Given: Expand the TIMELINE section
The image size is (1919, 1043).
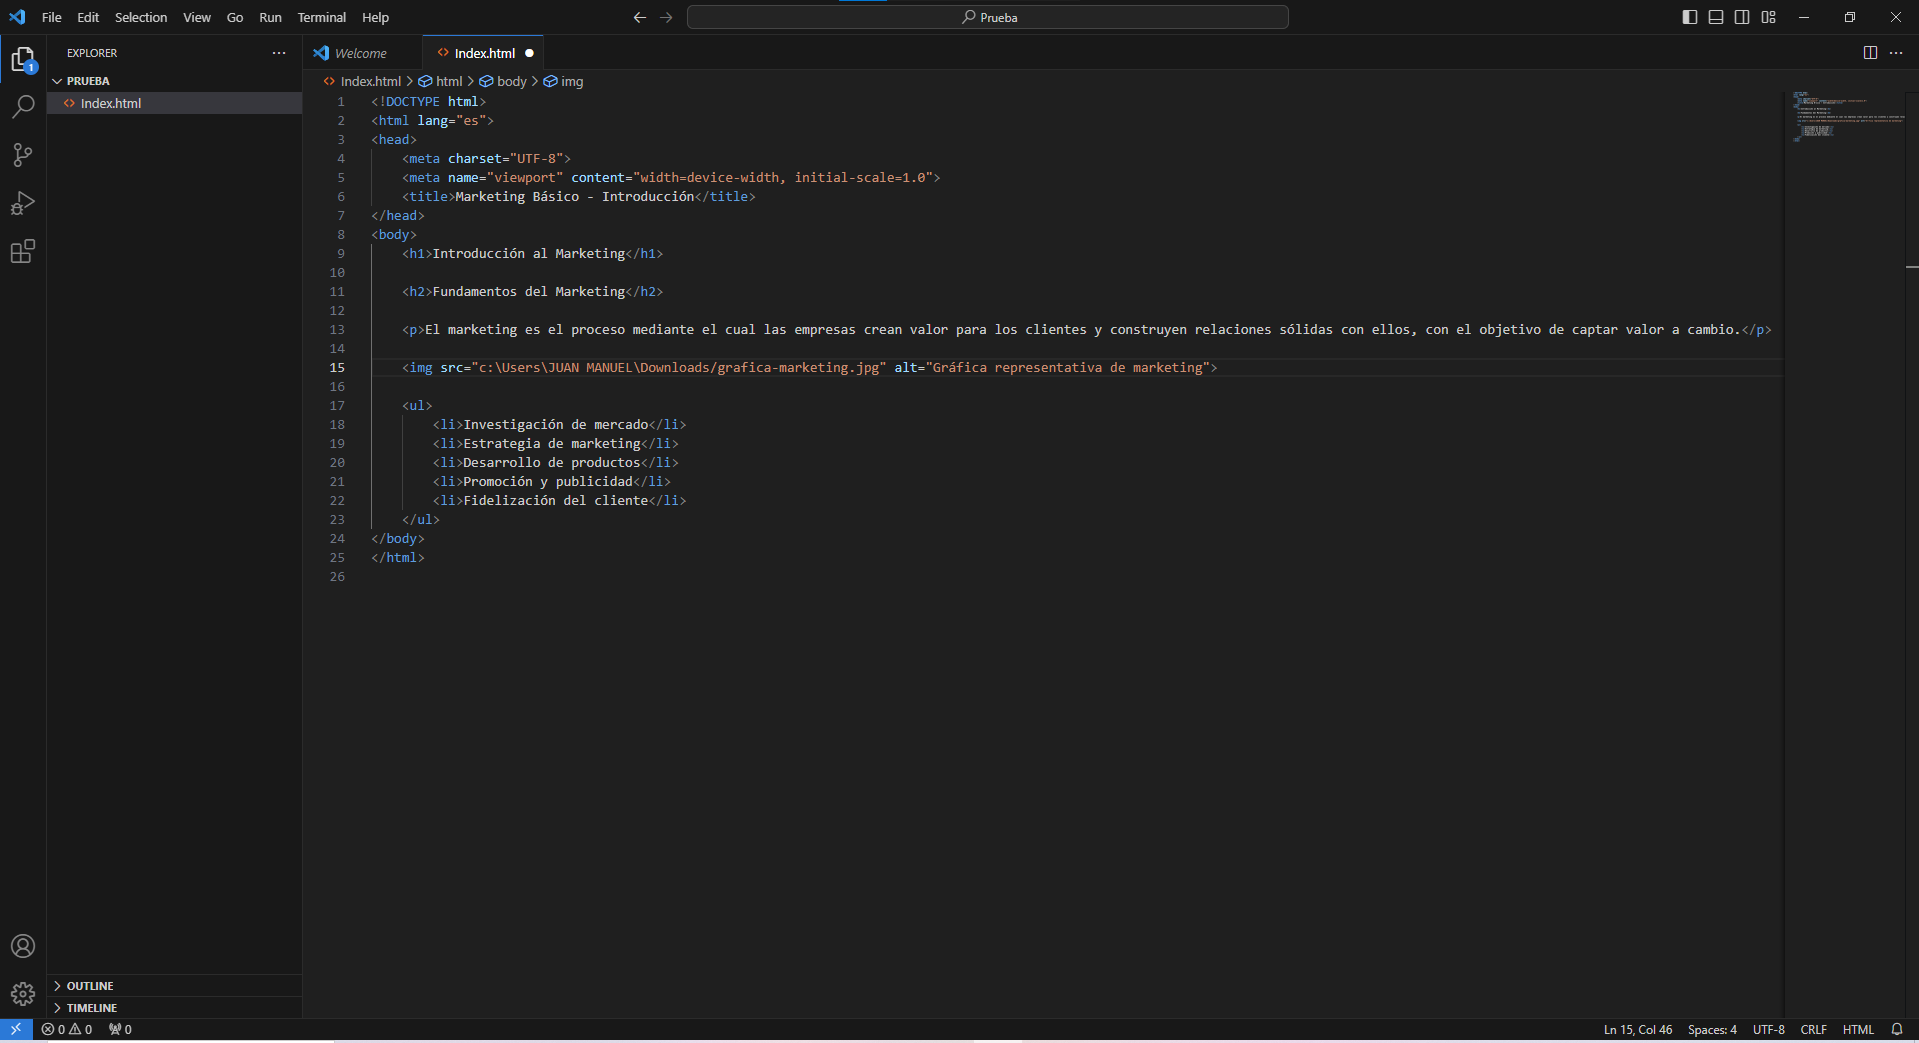Looking at the screenshot, I should (174, 1008).
